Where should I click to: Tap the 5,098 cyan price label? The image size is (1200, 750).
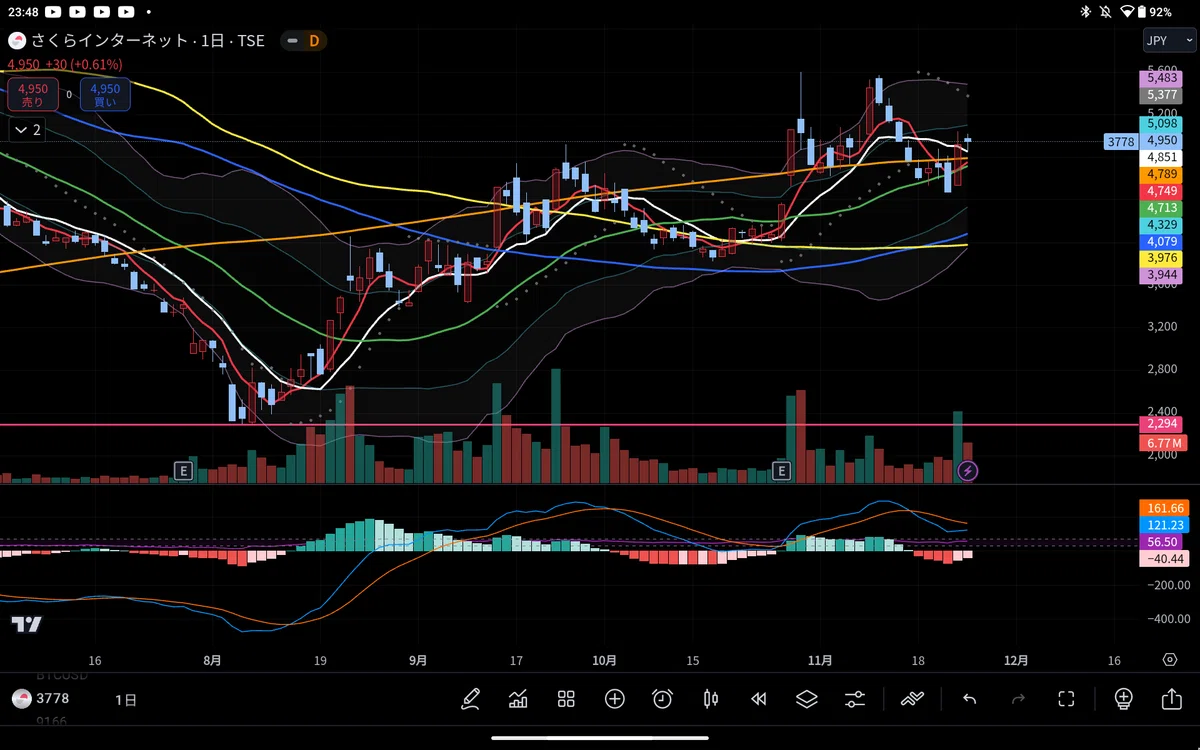pos(1162,124)
